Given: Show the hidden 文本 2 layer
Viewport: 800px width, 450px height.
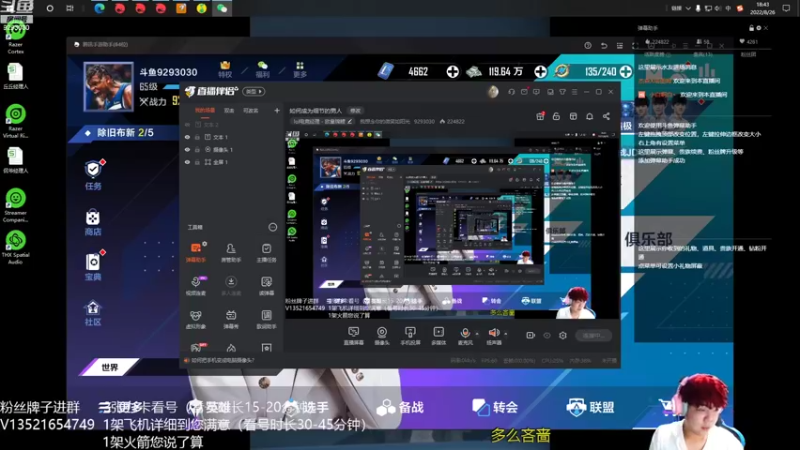Looking at the screenshot, I should (187, 124).
